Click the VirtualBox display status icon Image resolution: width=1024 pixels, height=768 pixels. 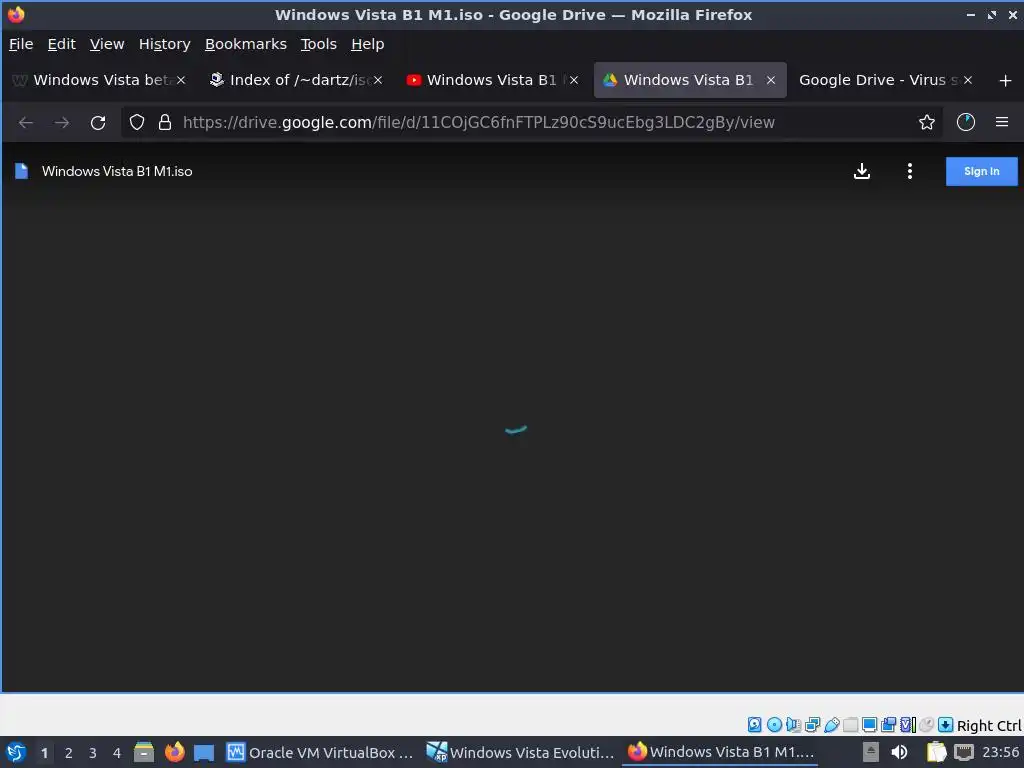[869, 724]
